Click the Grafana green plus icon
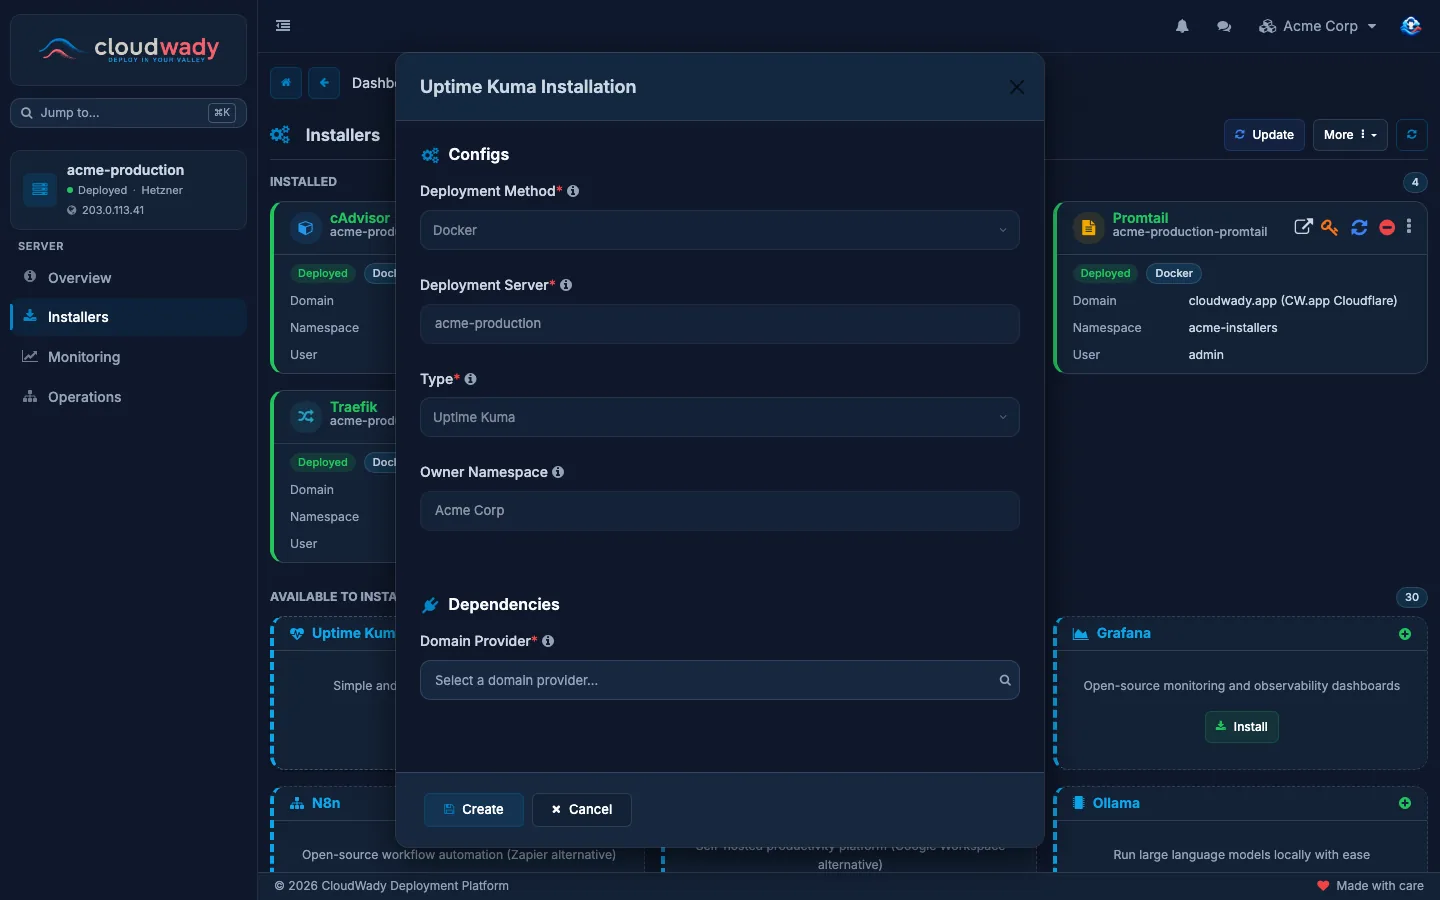 click(1405, 634)
